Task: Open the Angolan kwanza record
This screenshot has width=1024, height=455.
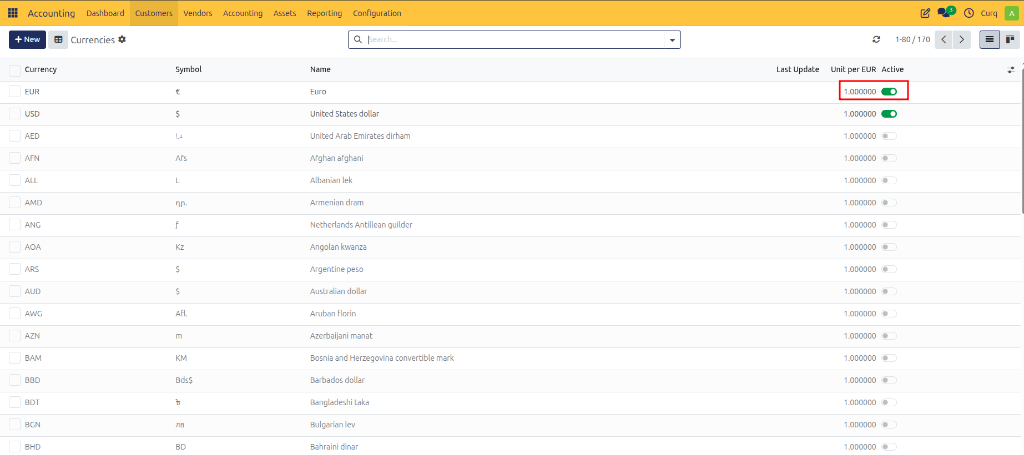Action: tap(338, 247)
